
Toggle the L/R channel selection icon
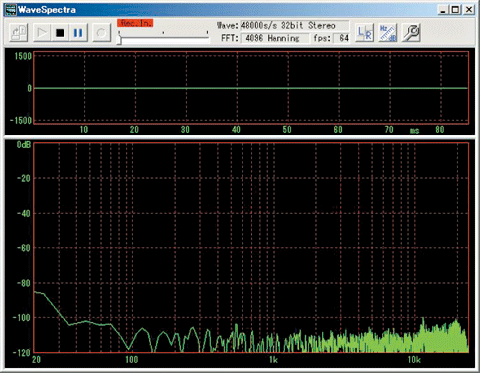pos(364,33)
